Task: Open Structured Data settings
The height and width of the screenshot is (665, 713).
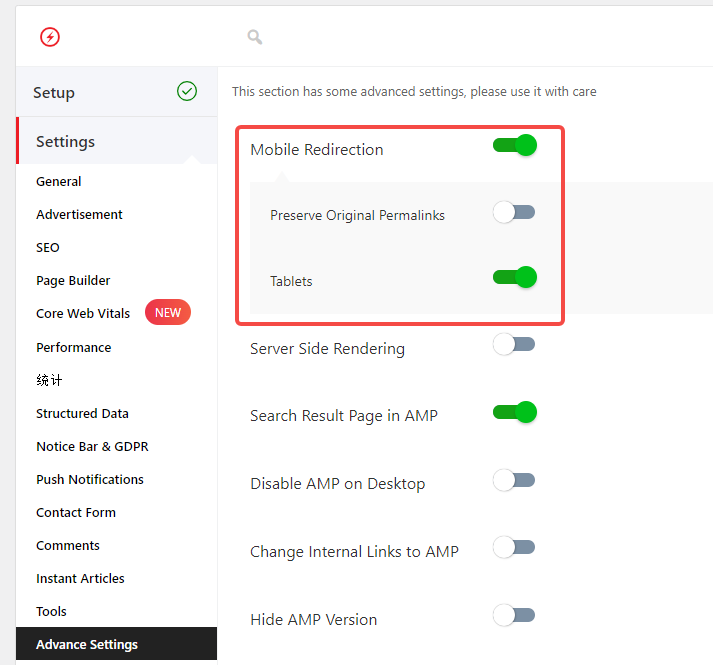Action: point(82,413)
